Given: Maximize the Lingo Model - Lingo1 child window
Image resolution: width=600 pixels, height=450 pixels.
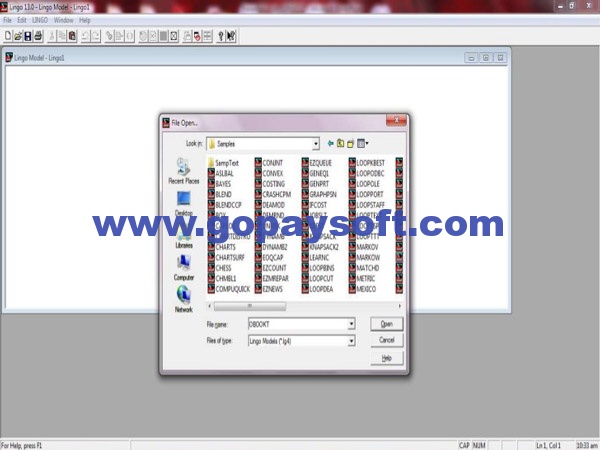Looking at the screenshot, I should click(486, 58).
